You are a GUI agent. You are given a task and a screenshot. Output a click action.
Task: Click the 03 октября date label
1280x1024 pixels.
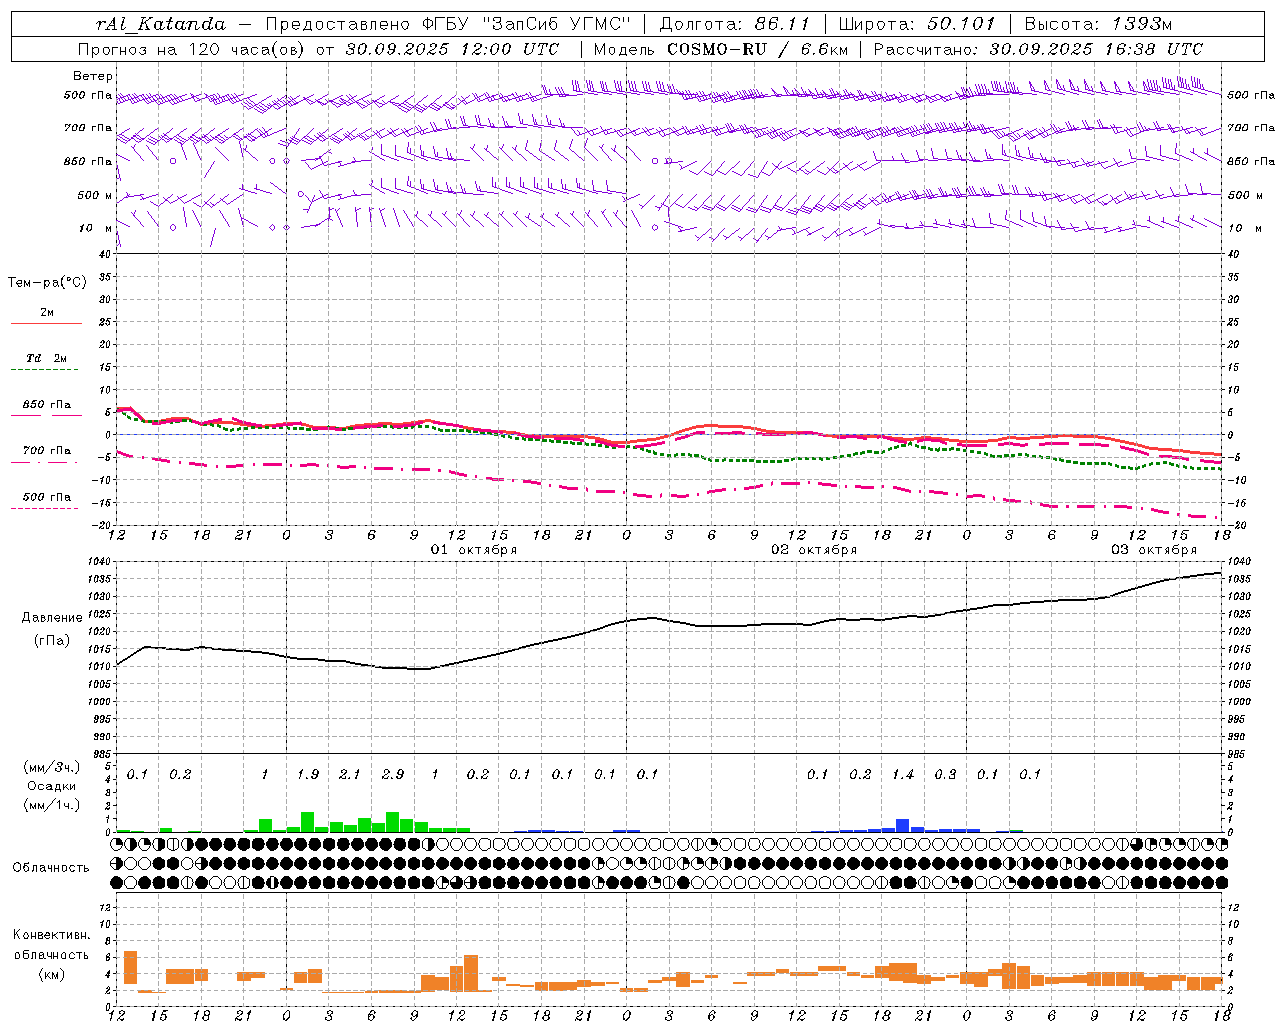click(1154, 550)
